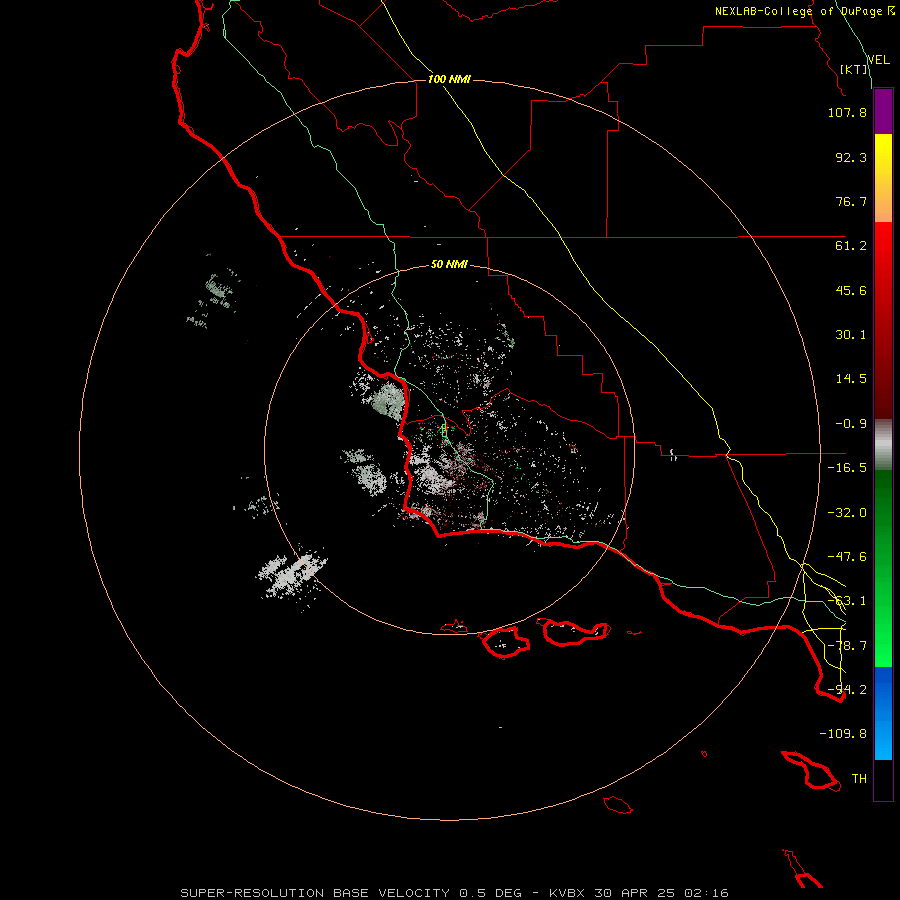Click the -109.8 velocity scale value

(843, 734)
